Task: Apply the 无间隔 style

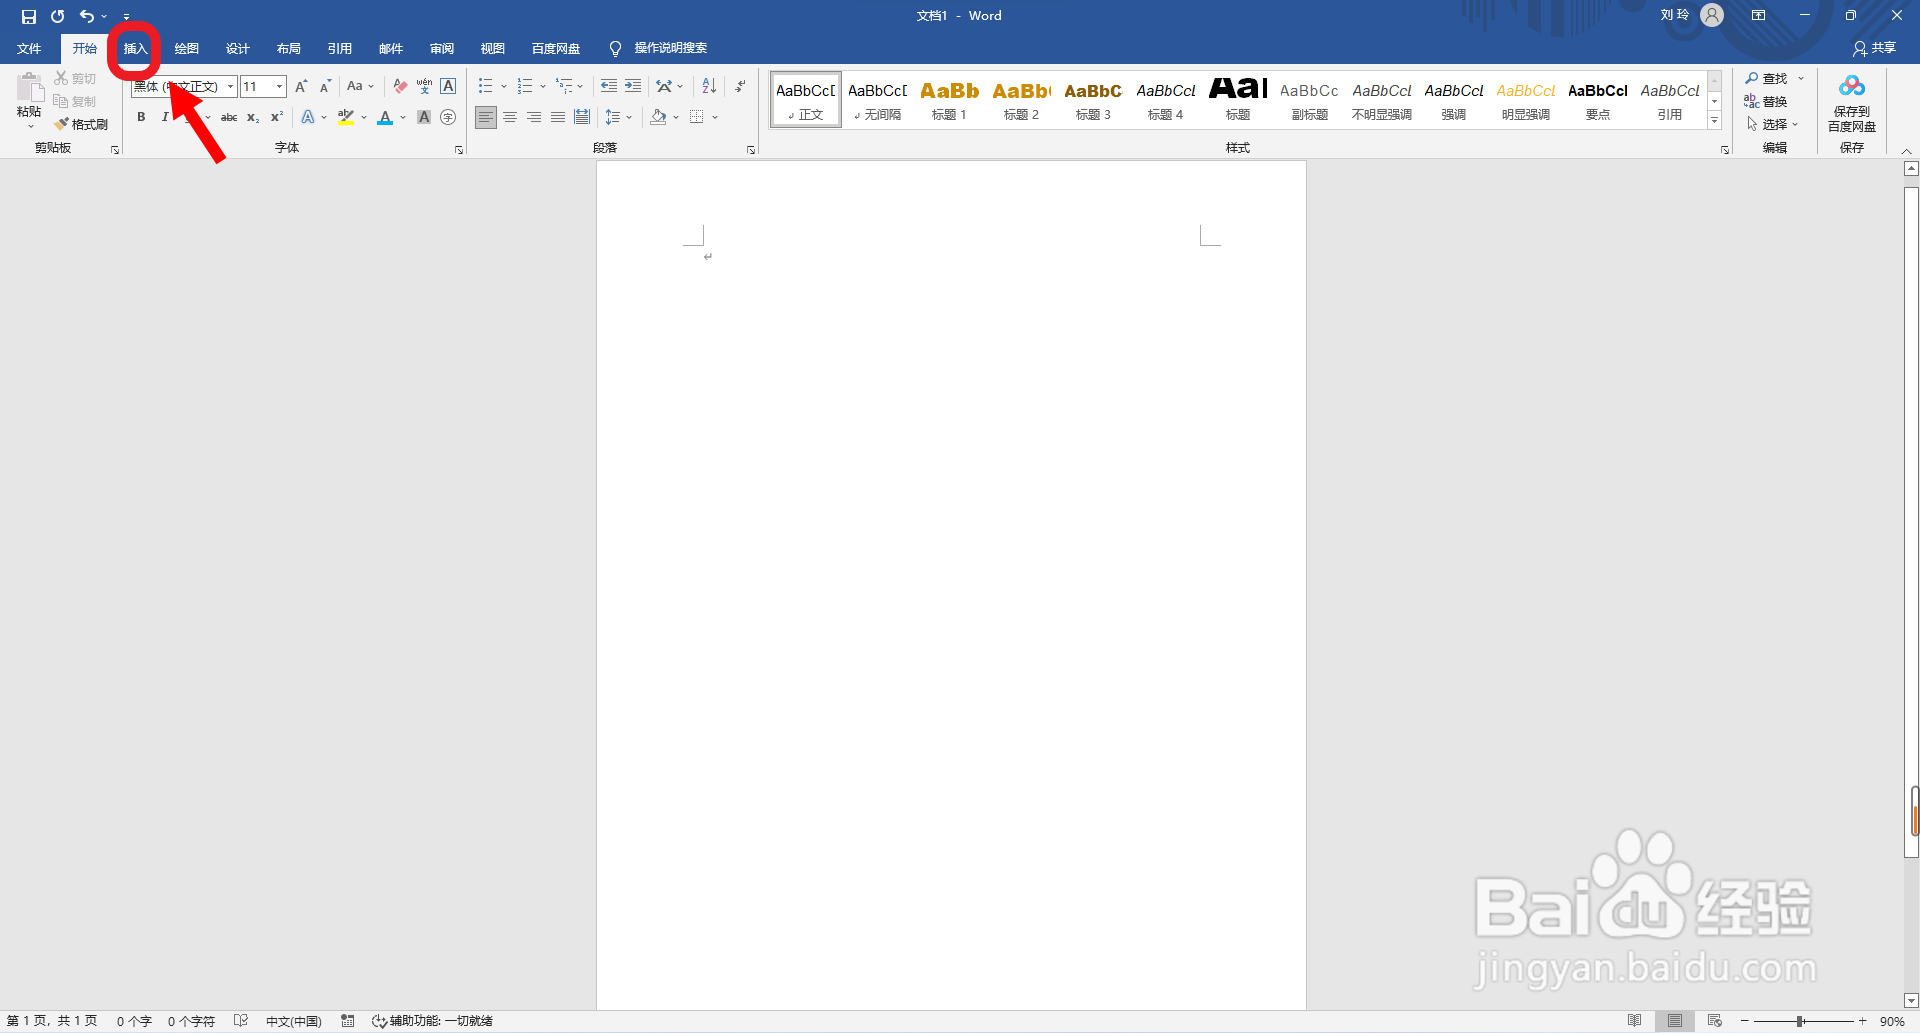Action: click(877, 99)
